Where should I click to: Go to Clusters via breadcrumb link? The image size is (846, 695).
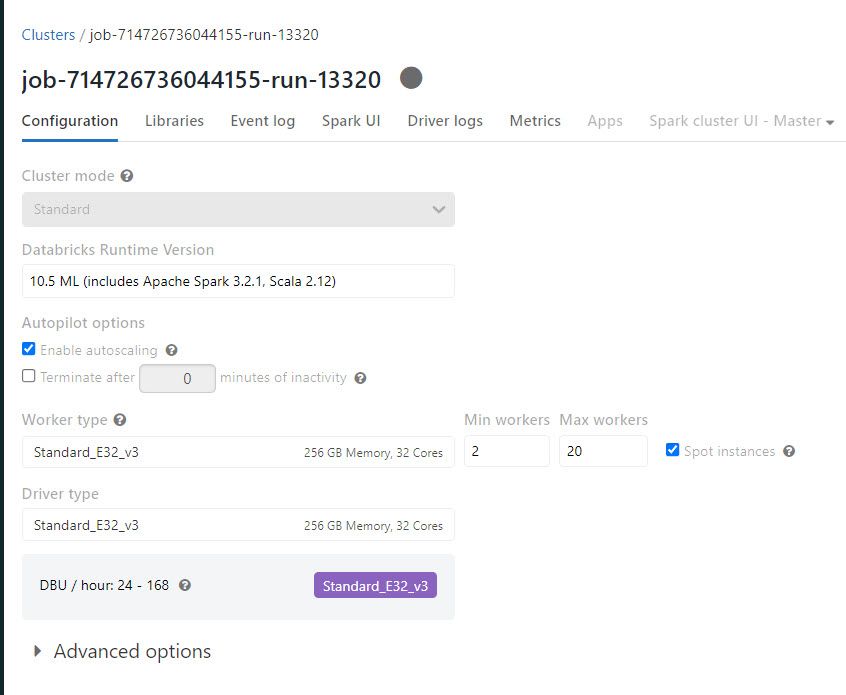coord(48,35)
